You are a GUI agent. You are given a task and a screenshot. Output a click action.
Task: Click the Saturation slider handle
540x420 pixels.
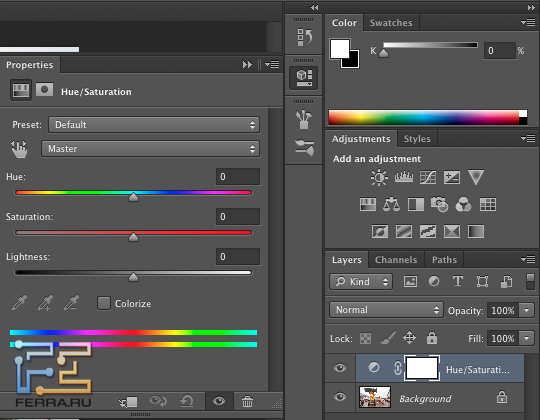133,237
